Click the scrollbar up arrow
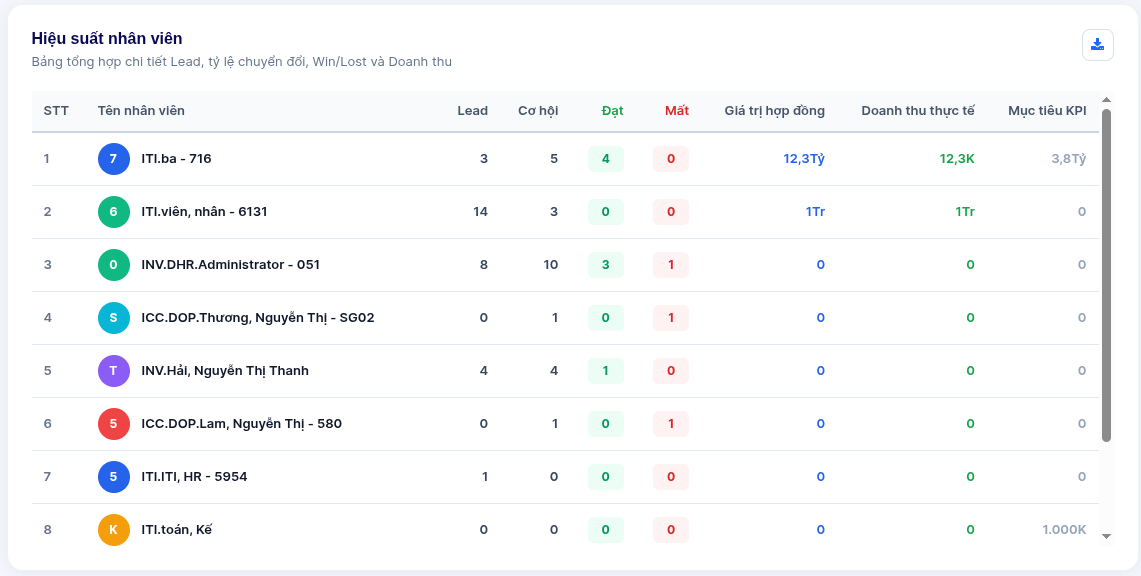Viewport: 1141px width, 576px height. coord(1107,100)
